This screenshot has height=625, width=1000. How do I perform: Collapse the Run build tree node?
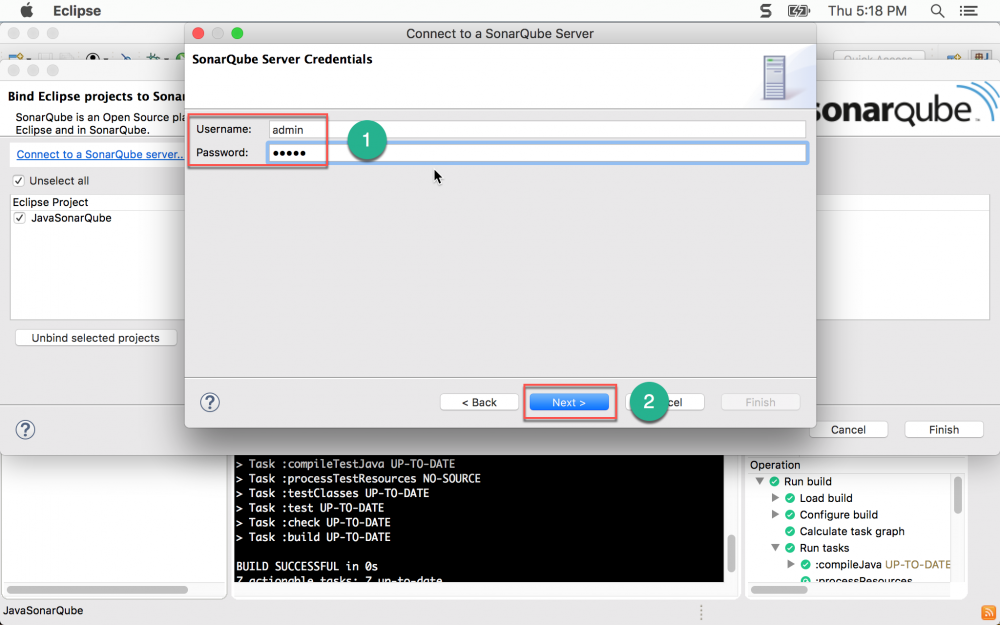pos(760,481)
